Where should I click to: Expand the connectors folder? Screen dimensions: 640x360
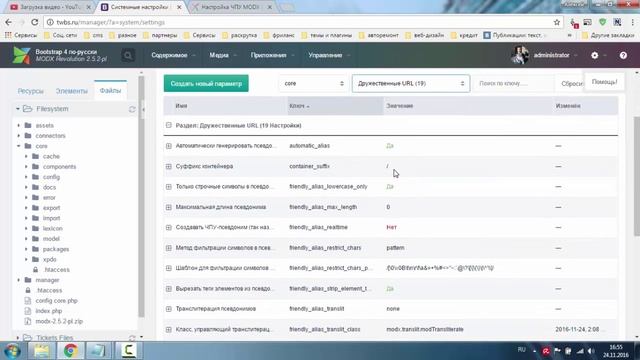[18, 136]
